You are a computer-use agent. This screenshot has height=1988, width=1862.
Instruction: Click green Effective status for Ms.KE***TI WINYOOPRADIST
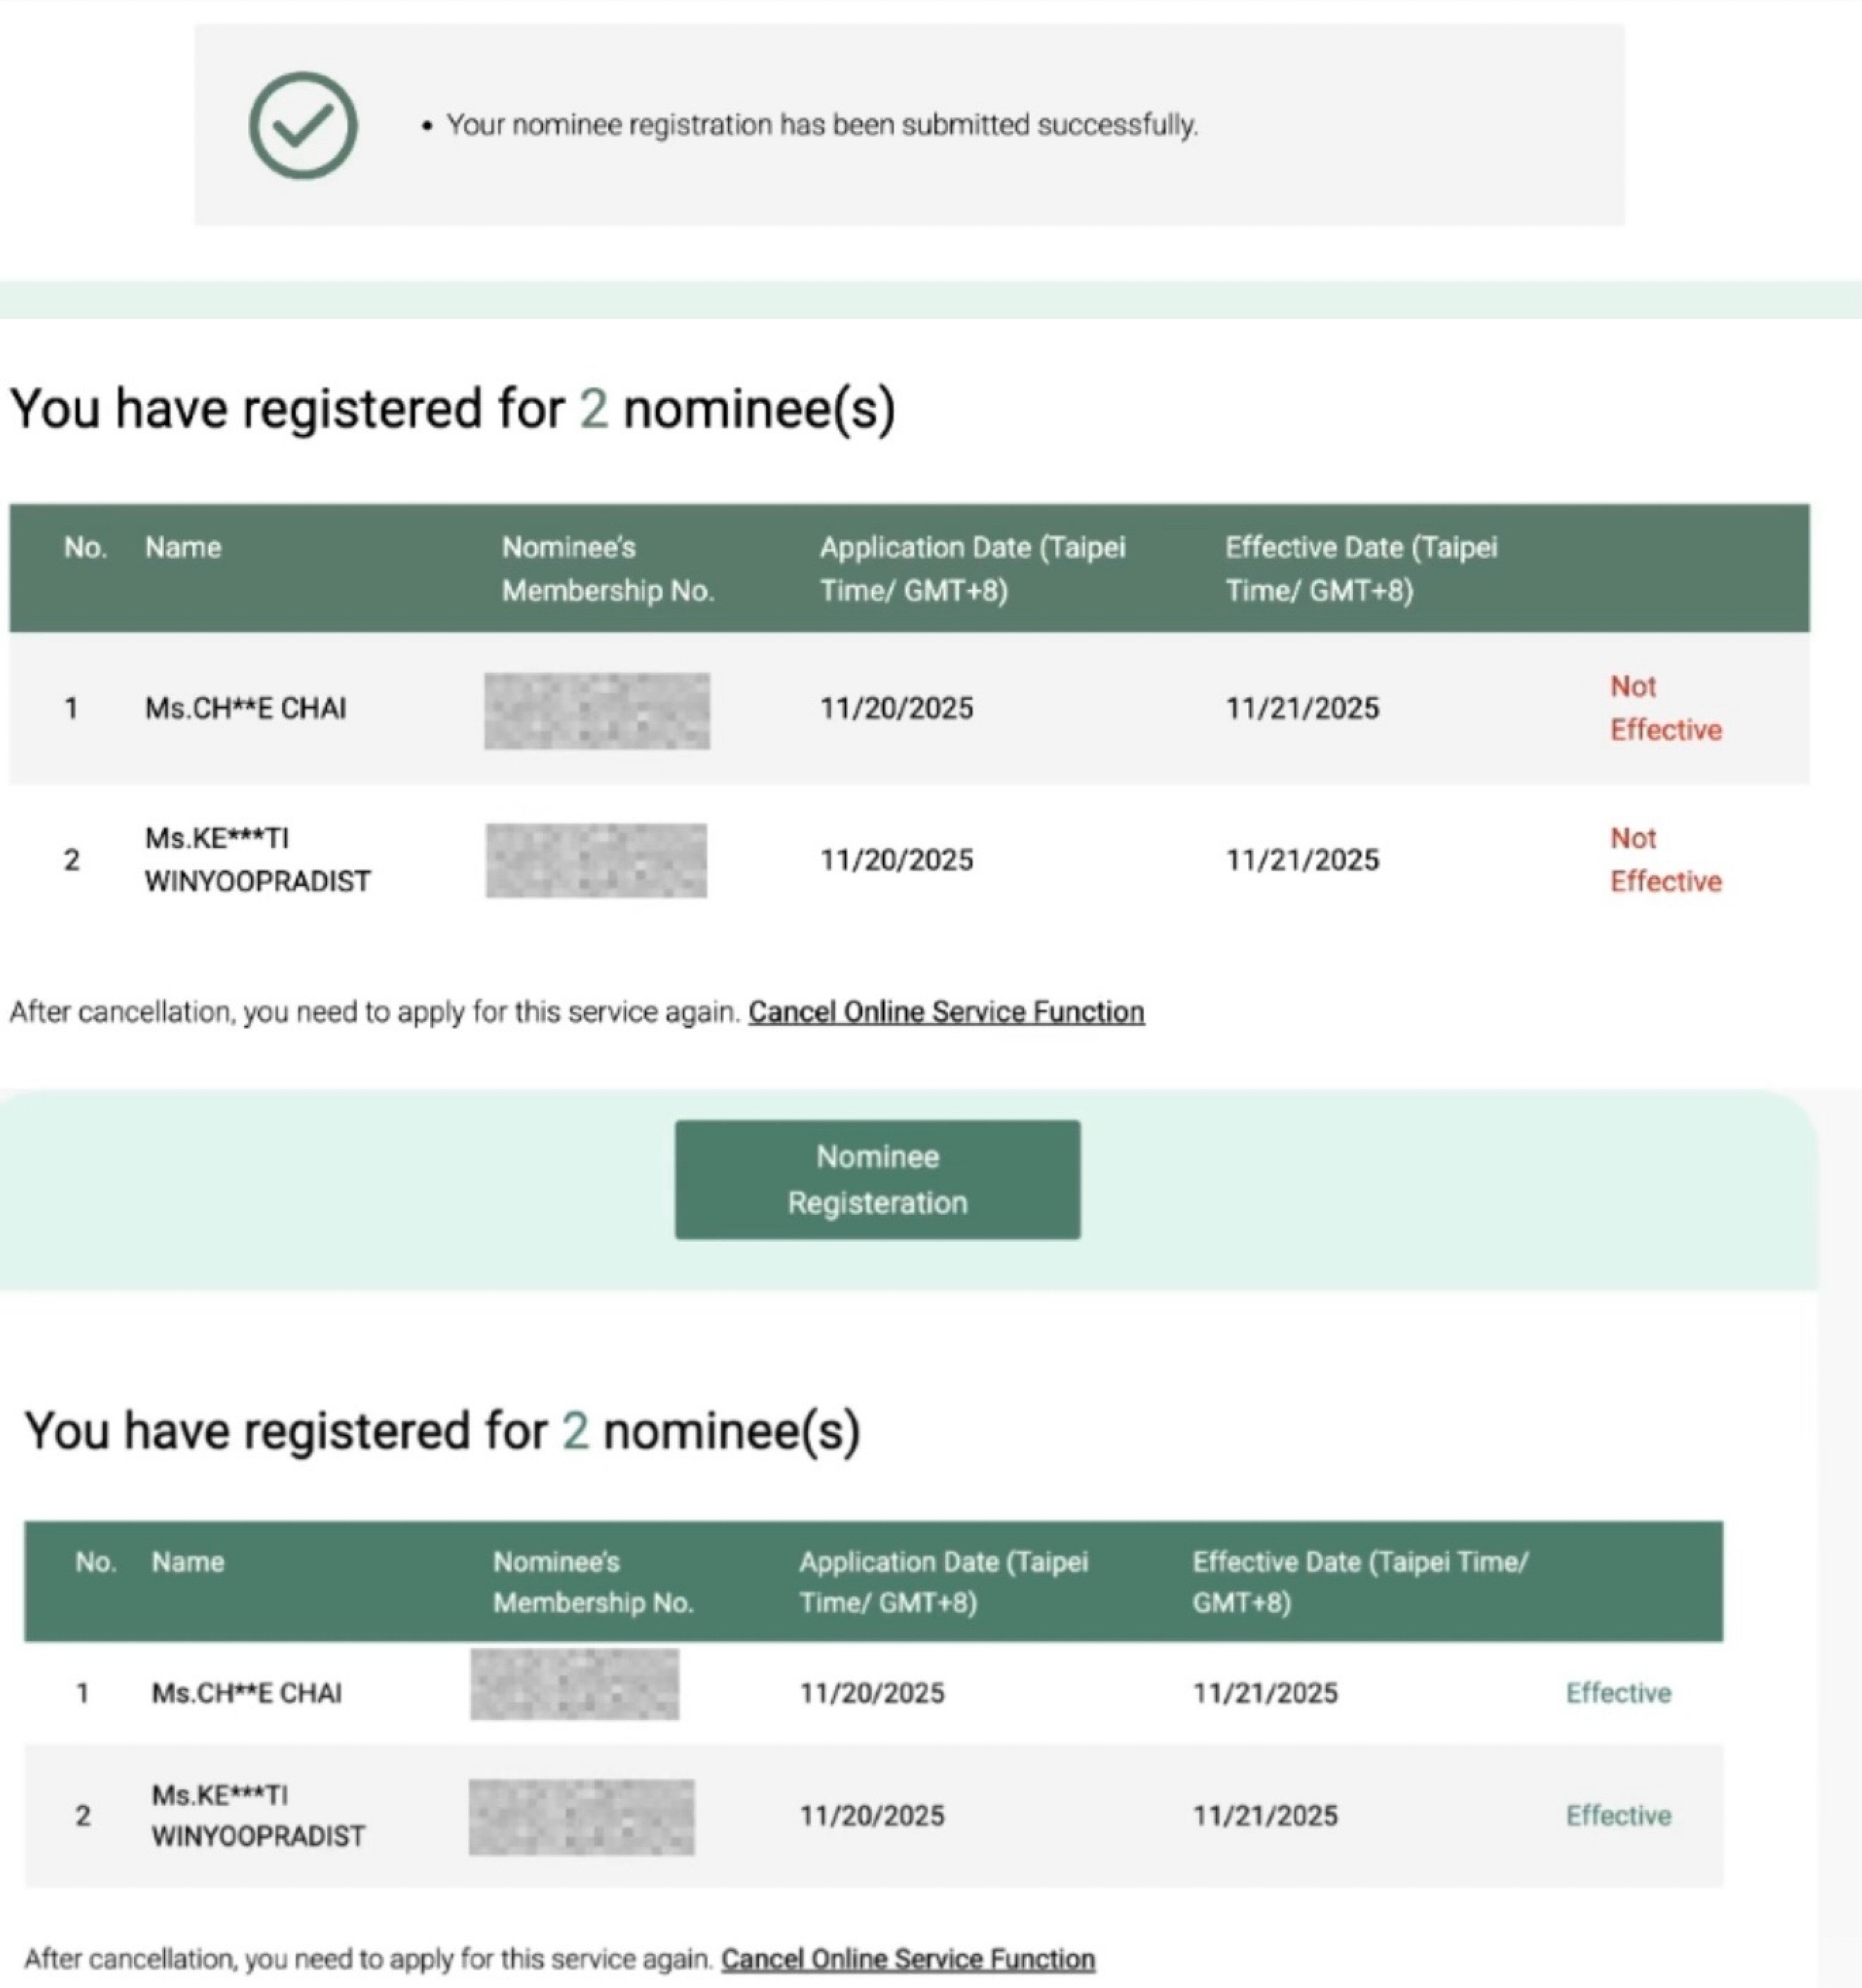[x=1618, y=1815]
